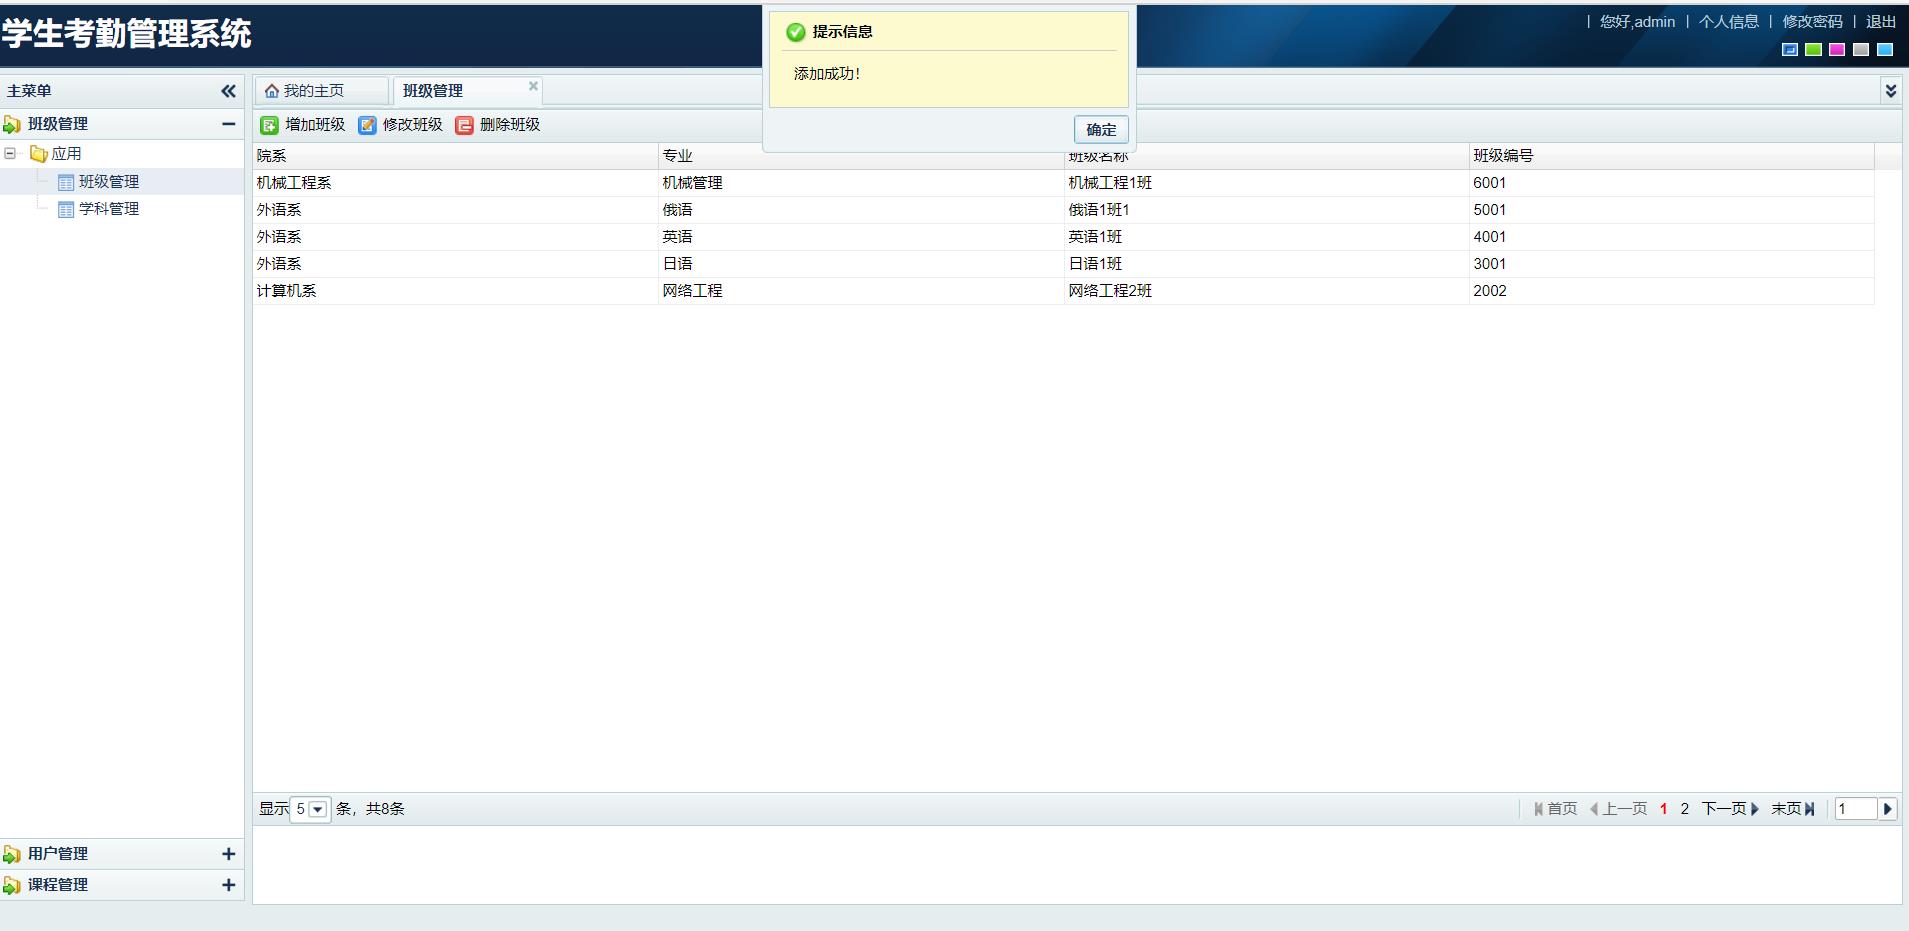Click the 班级管理 accordion folder icon
The image size is (1909, 931).
tap(12, 124)
